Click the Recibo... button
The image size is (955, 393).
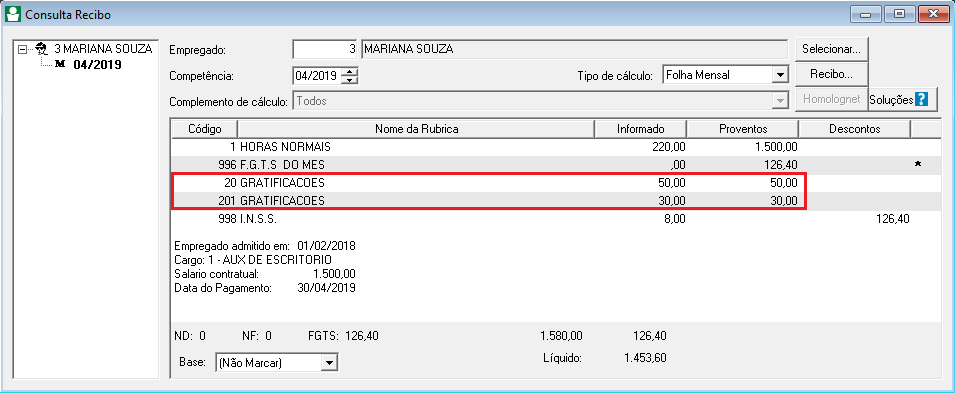click(831, 75)
